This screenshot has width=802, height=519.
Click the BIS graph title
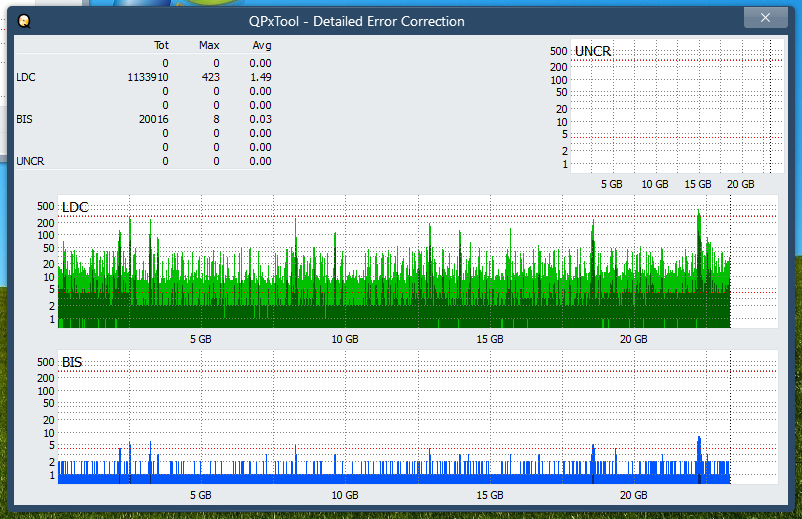click(72, 363)
